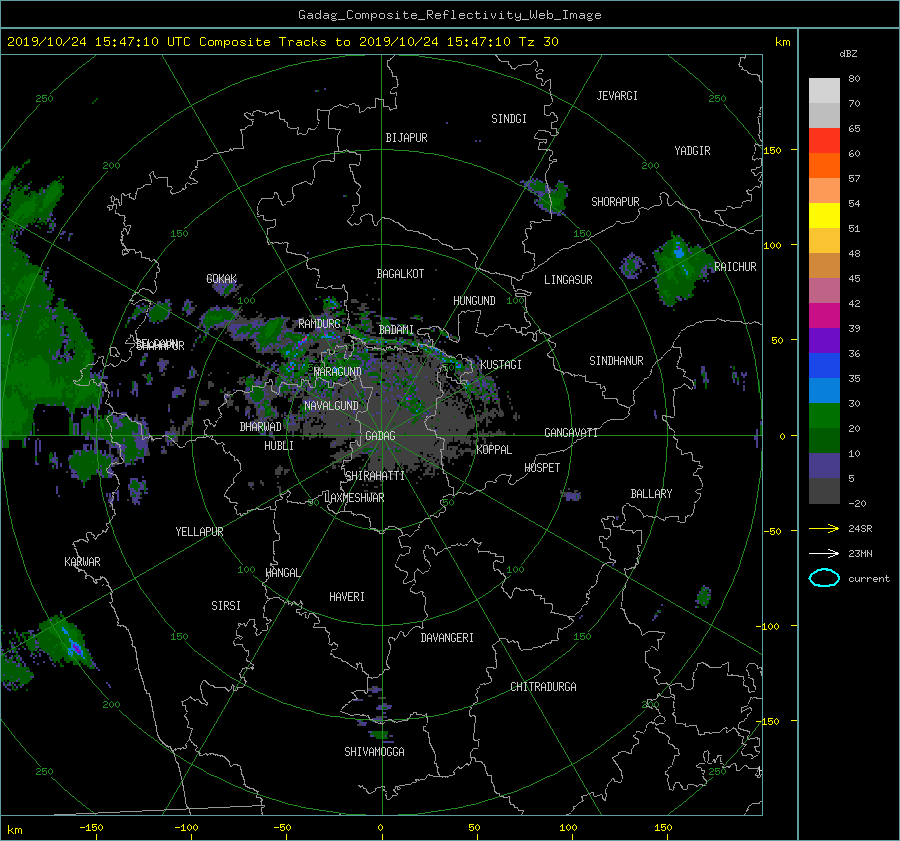Click the GOKAK city label

(222, 279)
